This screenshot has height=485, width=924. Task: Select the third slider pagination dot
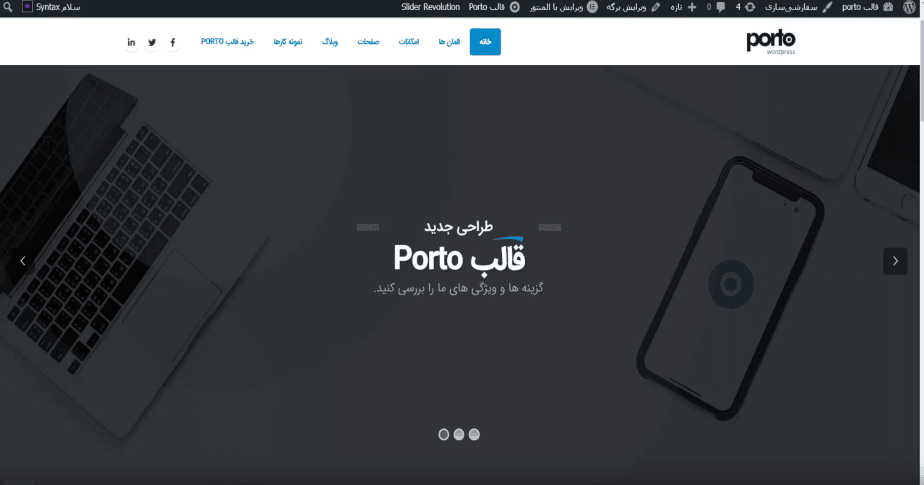tap(475, 434)
